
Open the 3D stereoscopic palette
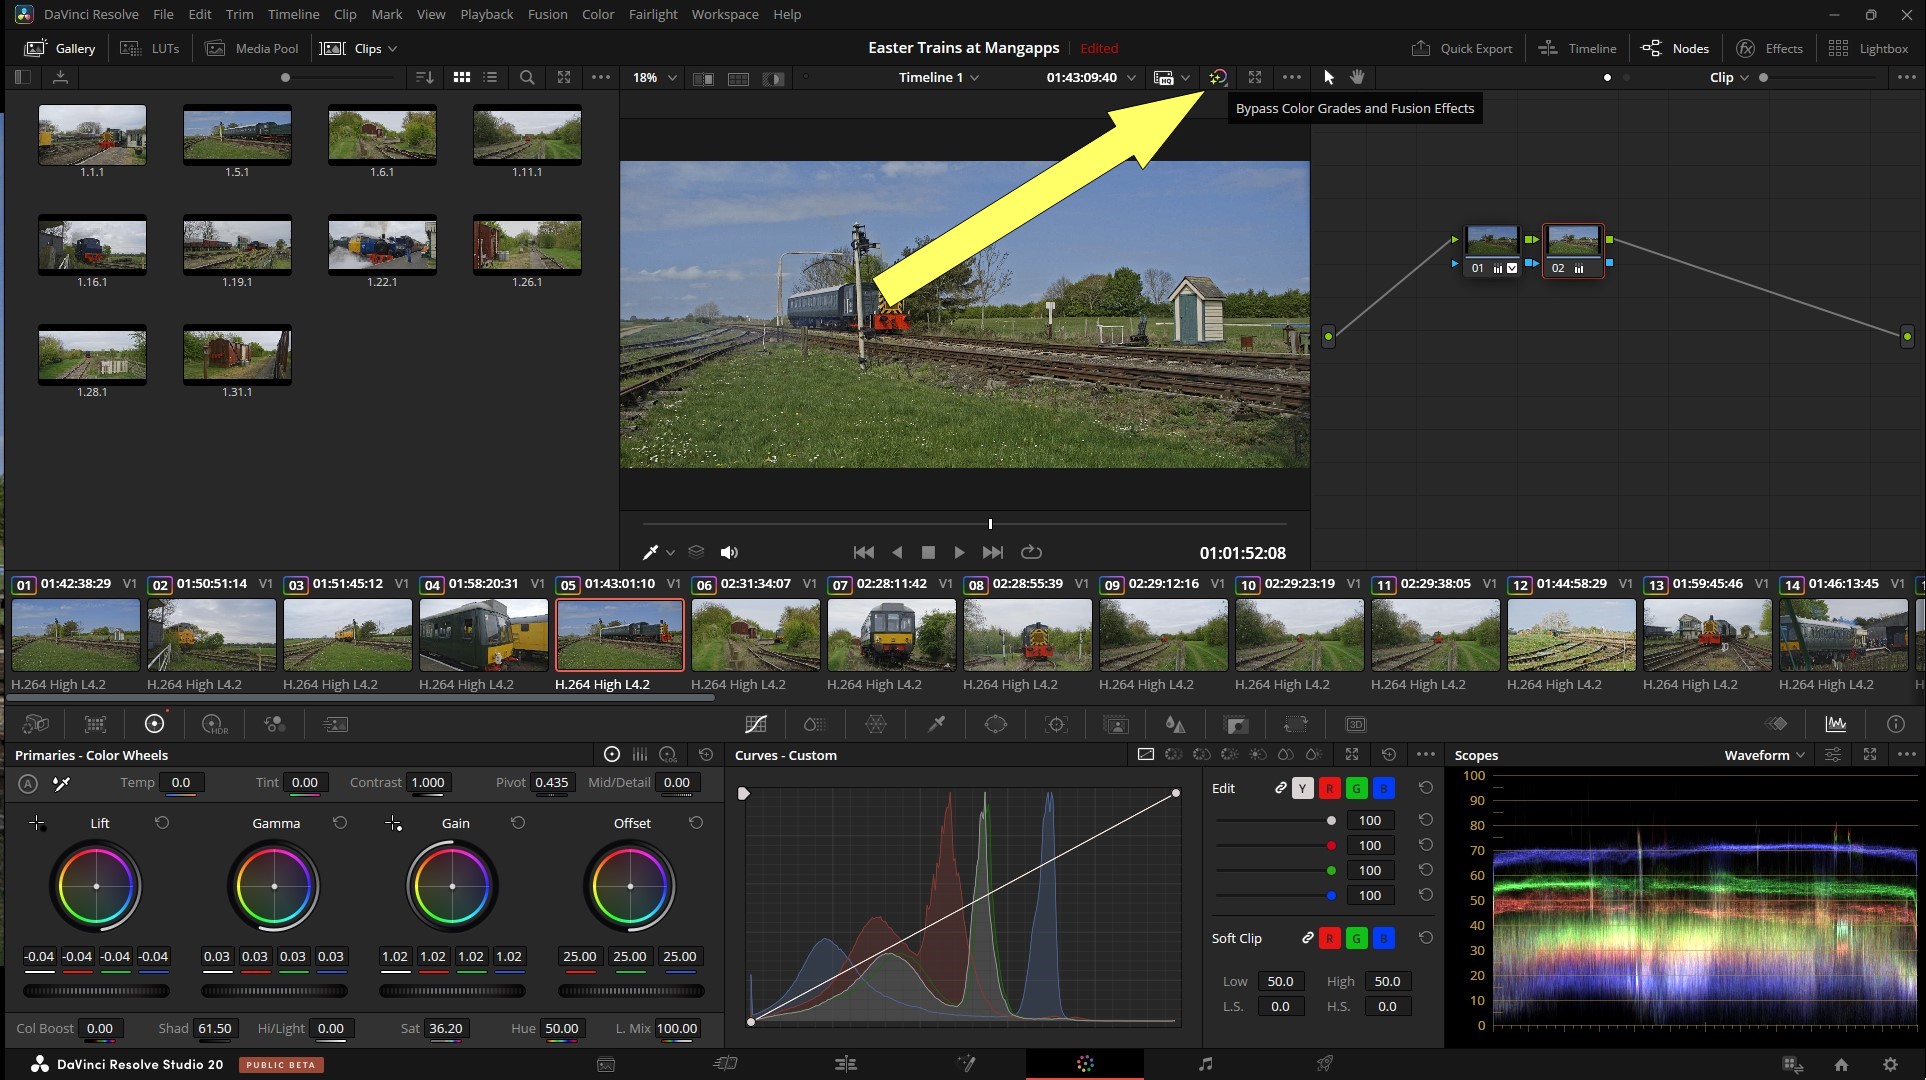click(x=1356, y=724)
